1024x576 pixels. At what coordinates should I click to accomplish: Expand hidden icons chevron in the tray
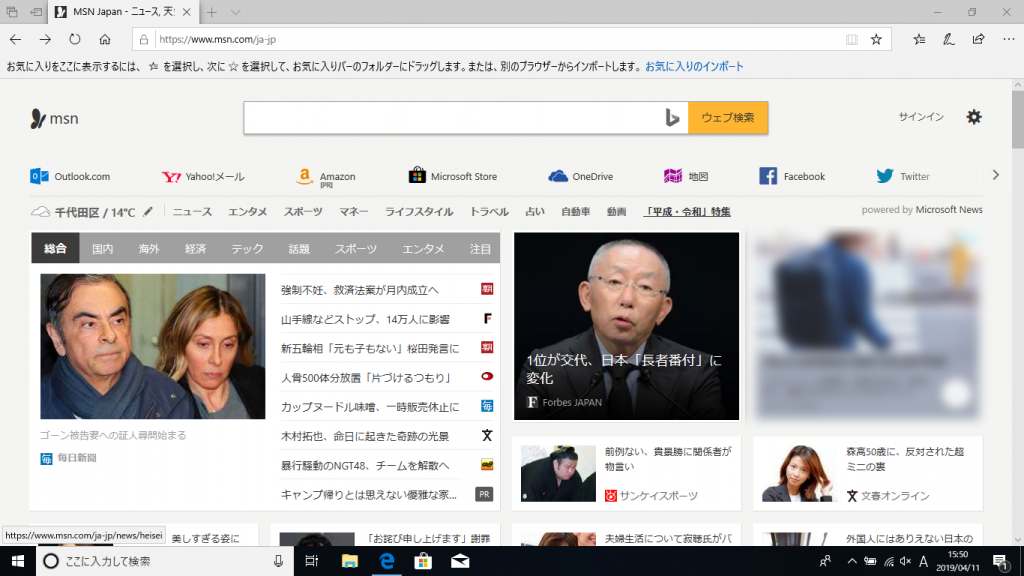[853, 563]
